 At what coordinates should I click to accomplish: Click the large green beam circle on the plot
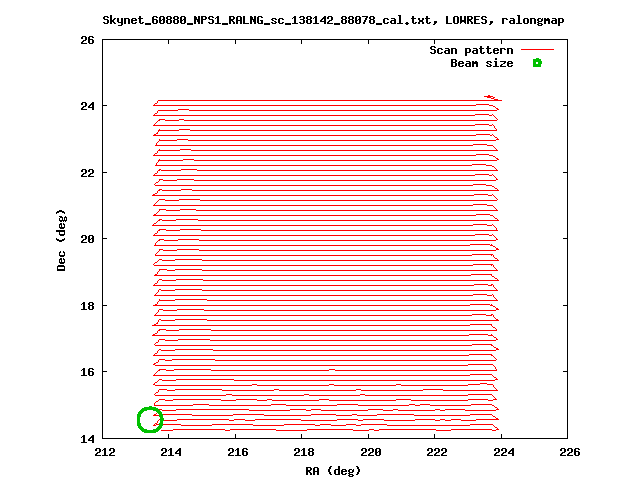[150, 420]
